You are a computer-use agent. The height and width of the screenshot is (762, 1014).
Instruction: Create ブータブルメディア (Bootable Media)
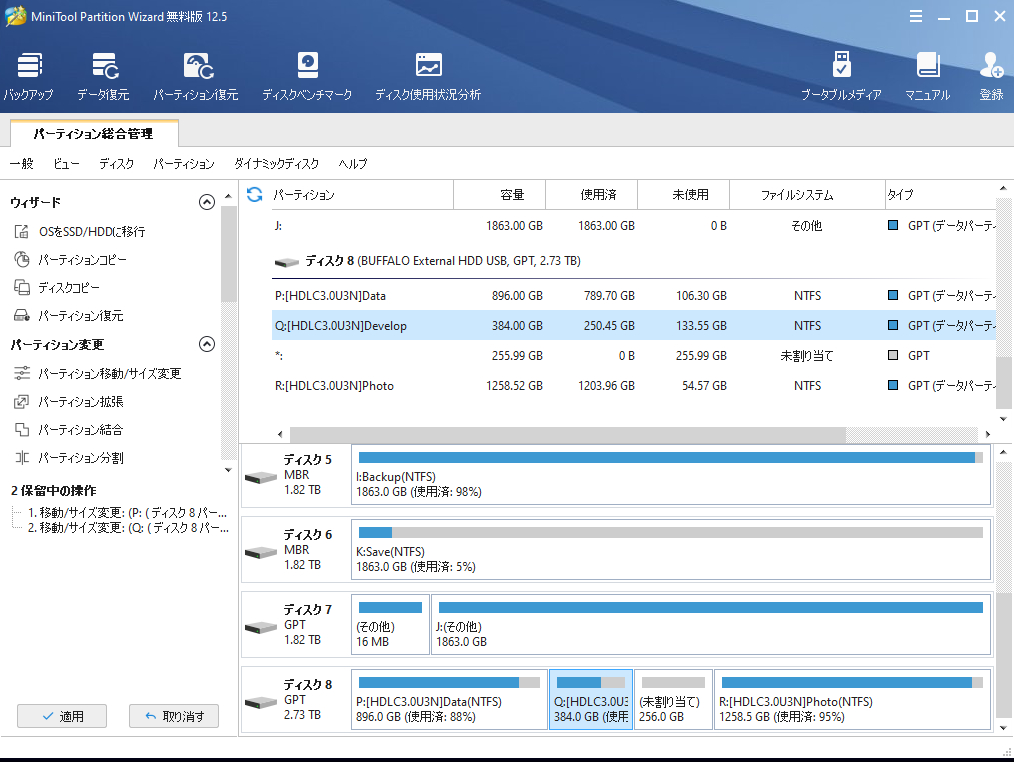(841, 77)
